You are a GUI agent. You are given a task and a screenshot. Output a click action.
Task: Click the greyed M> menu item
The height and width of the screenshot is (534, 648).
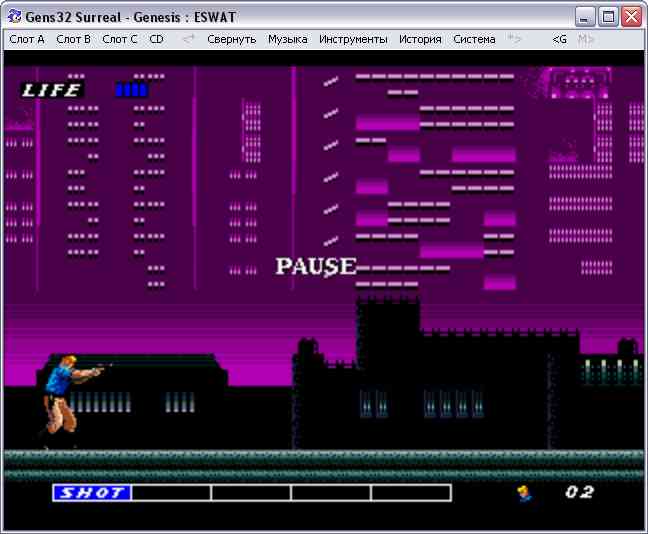coord(586,40)
